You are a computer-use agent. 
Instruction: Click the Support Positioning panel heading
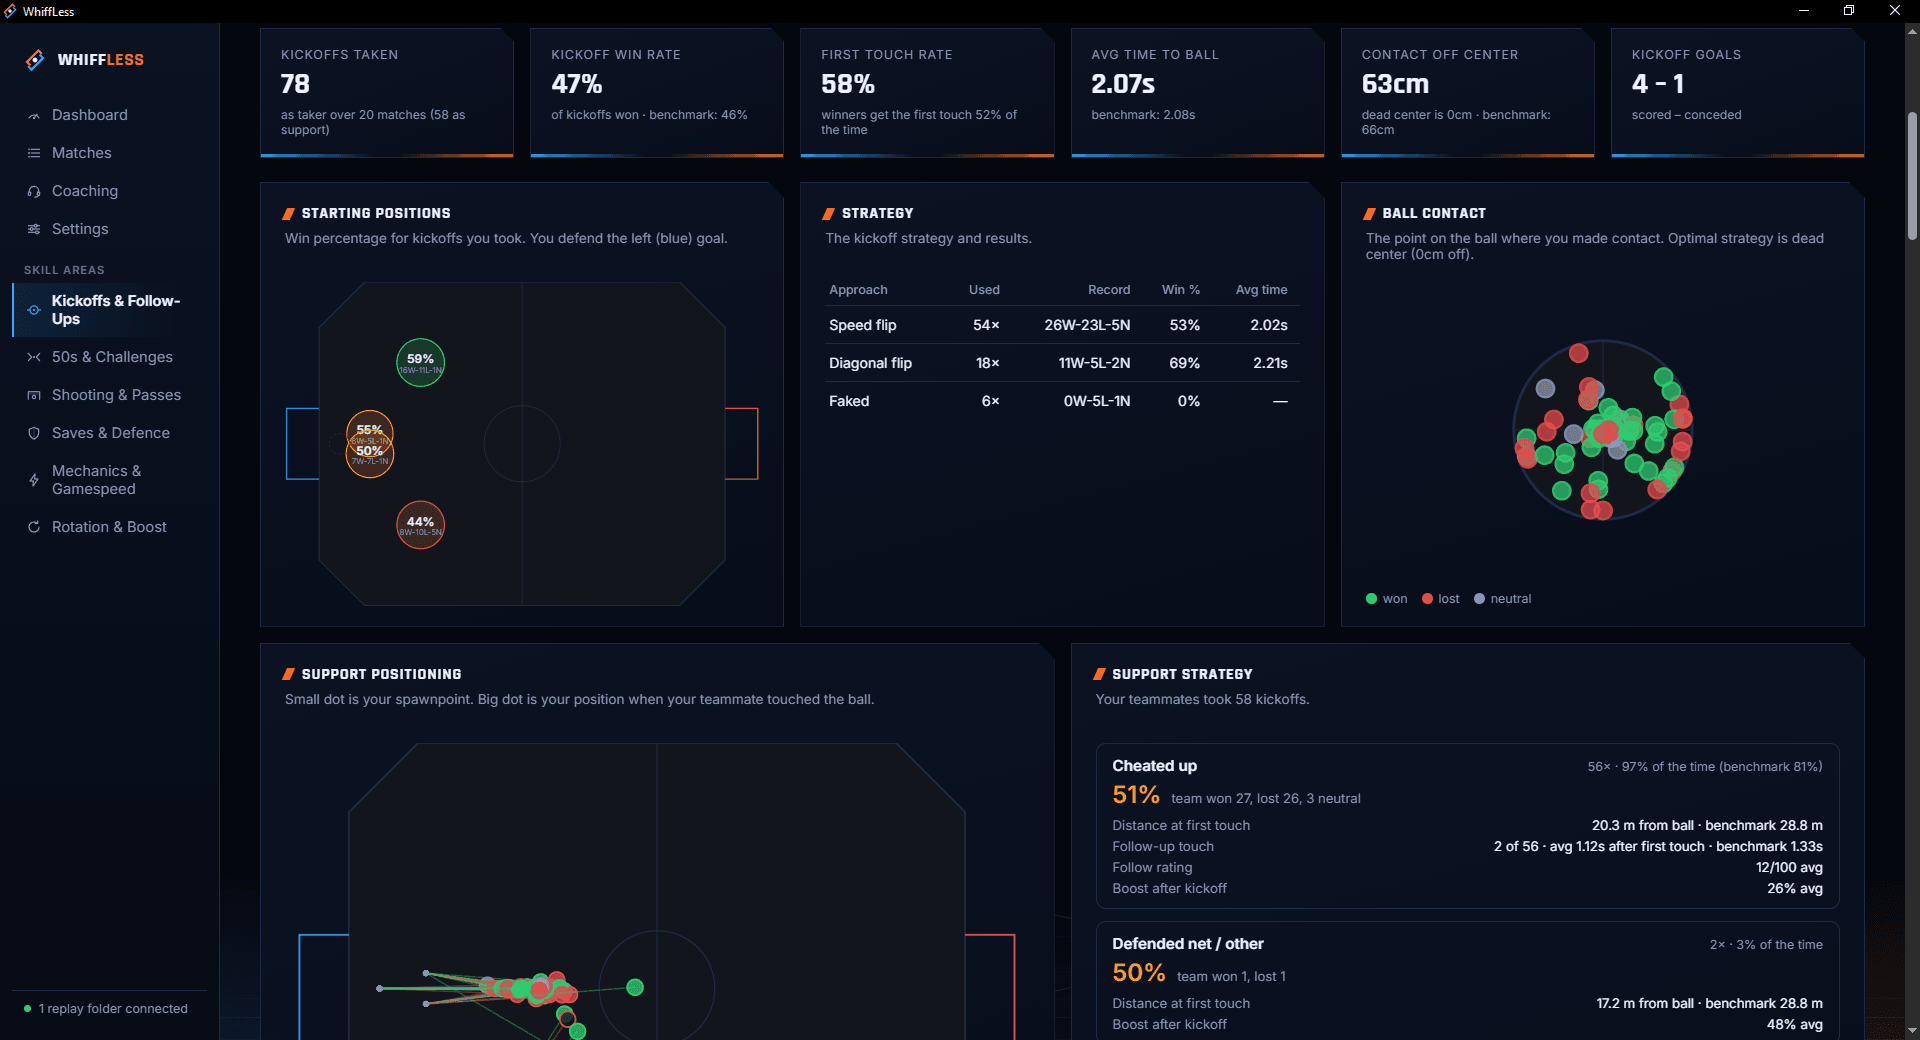tap(381, 674)
